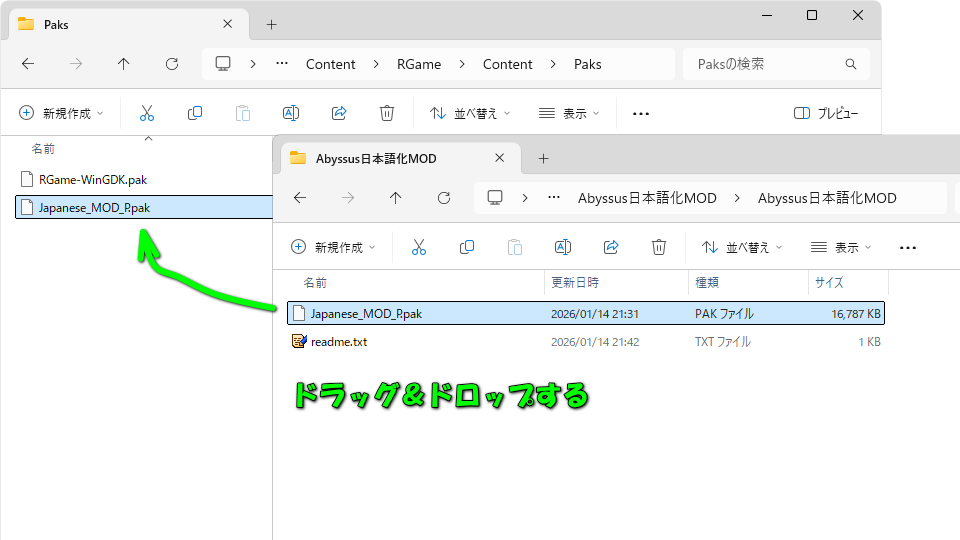This screenshot has width=960, height=540.
Task: Sort by 種類 column header
Action: point(707,283)
